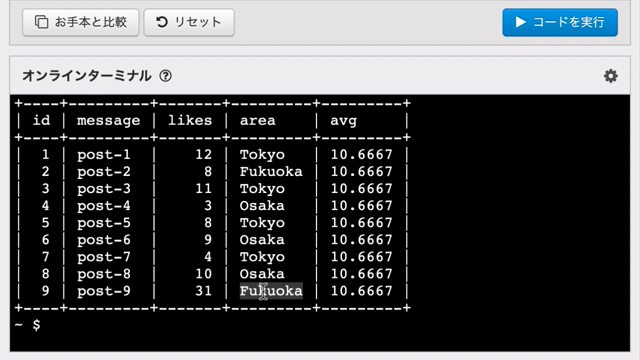Screen dimensions: 640x360
Task: Click the post-9 message cell
Action: 104,291
